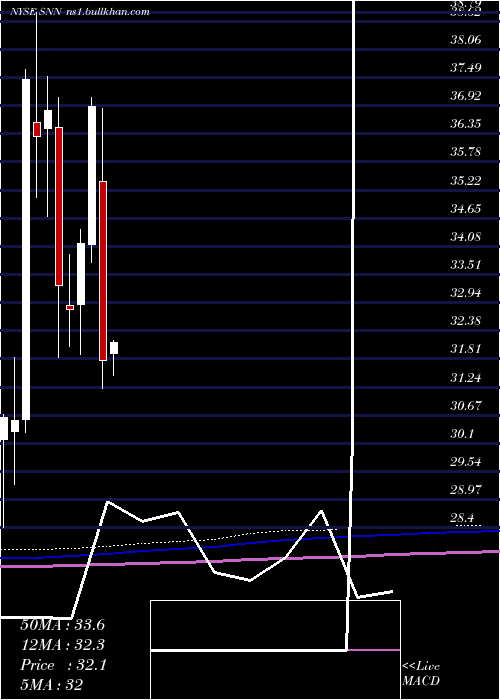
Task: Click the <<Live MACD label
Action: [421, 673]
